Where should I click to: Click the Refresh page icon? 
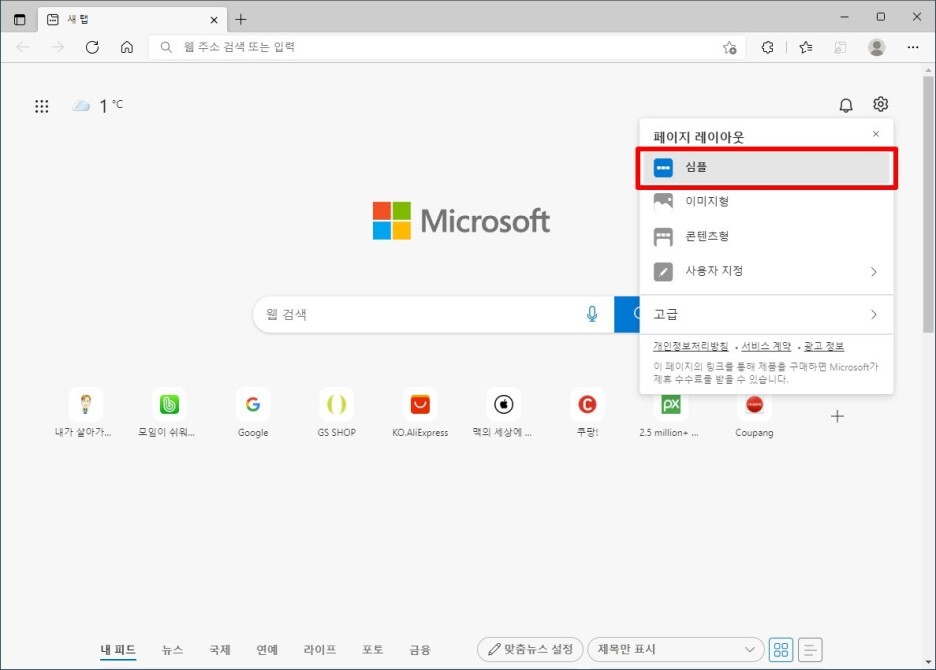(92, 47)
